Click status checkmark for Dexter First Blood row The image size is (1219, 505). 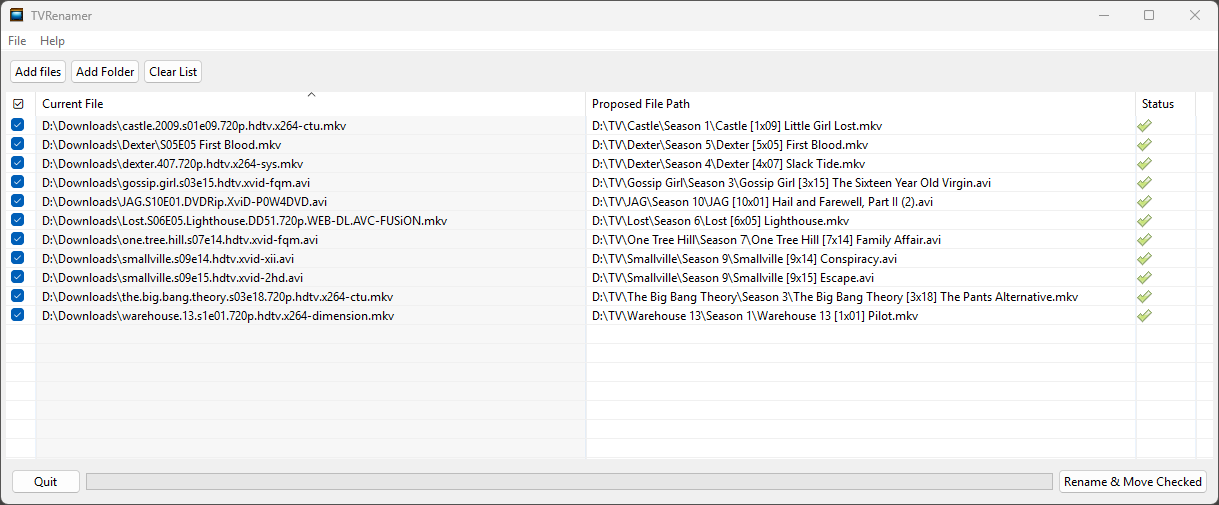tap(1145, 145)
